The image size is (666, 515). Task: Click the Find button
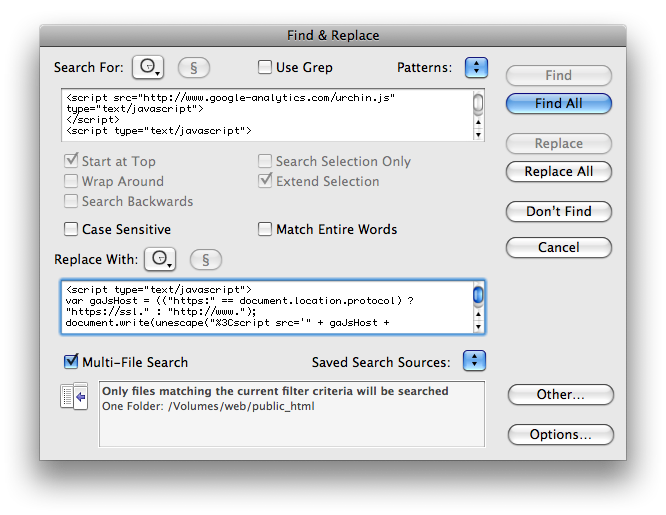(559, 75)
